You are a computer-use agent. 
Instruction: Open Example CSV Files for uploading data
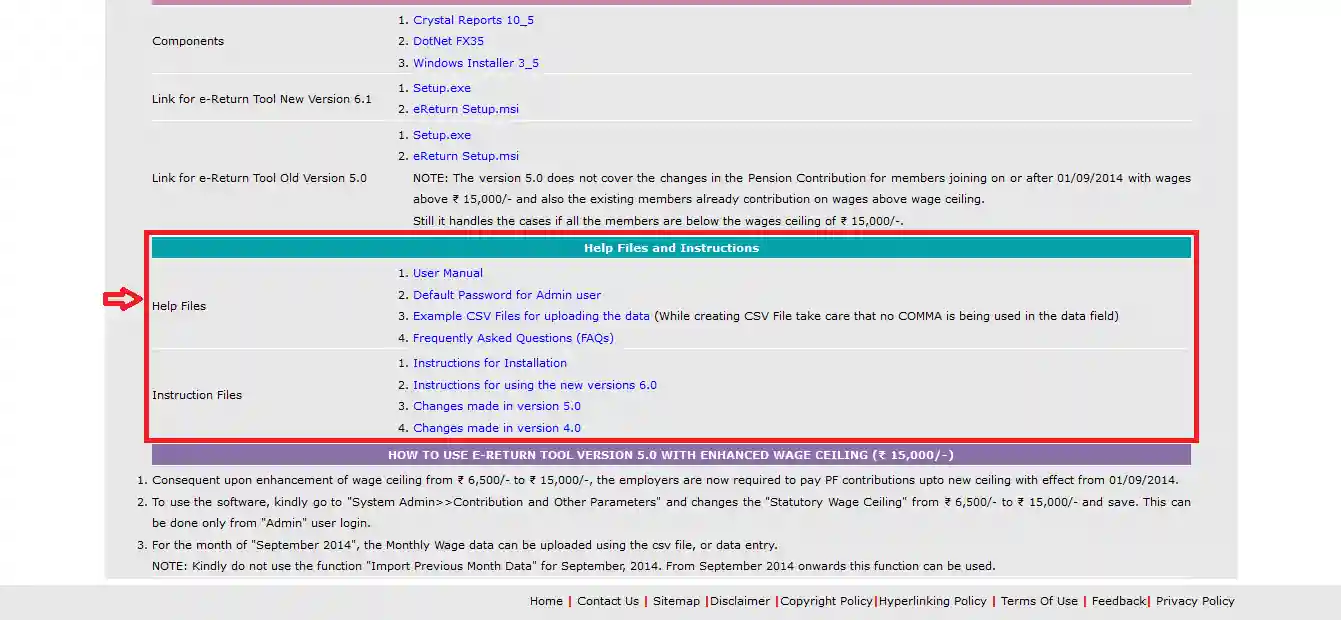pyautogui.click(x=531, y=316)
